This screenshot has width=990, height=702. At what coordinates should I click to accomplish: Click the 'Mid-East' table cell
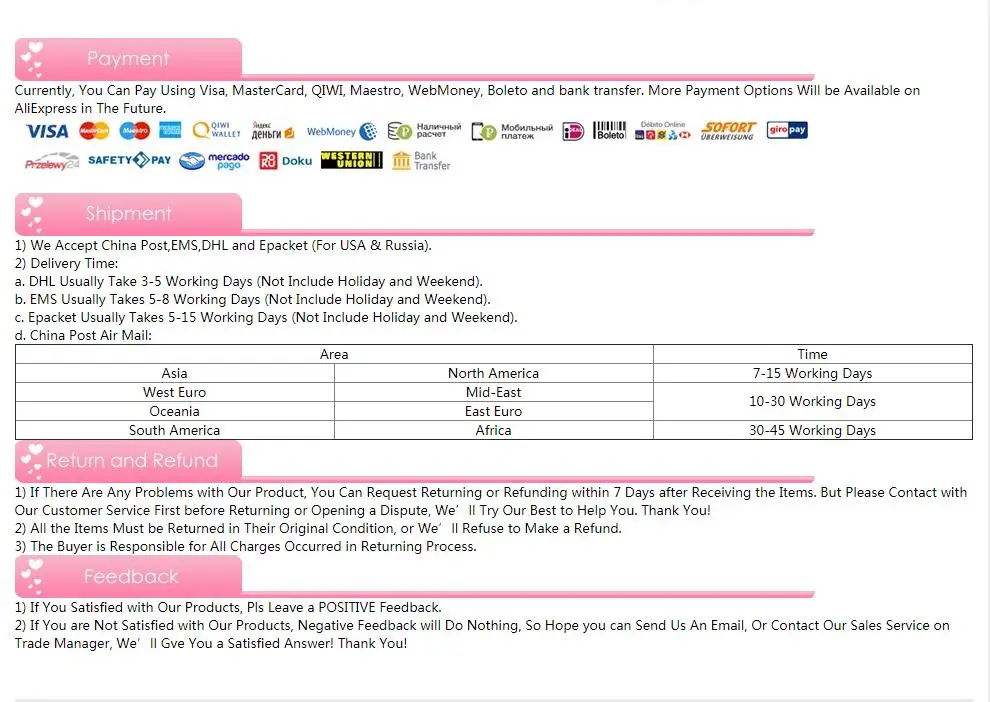pyautogui.click(x=494, y=392)
